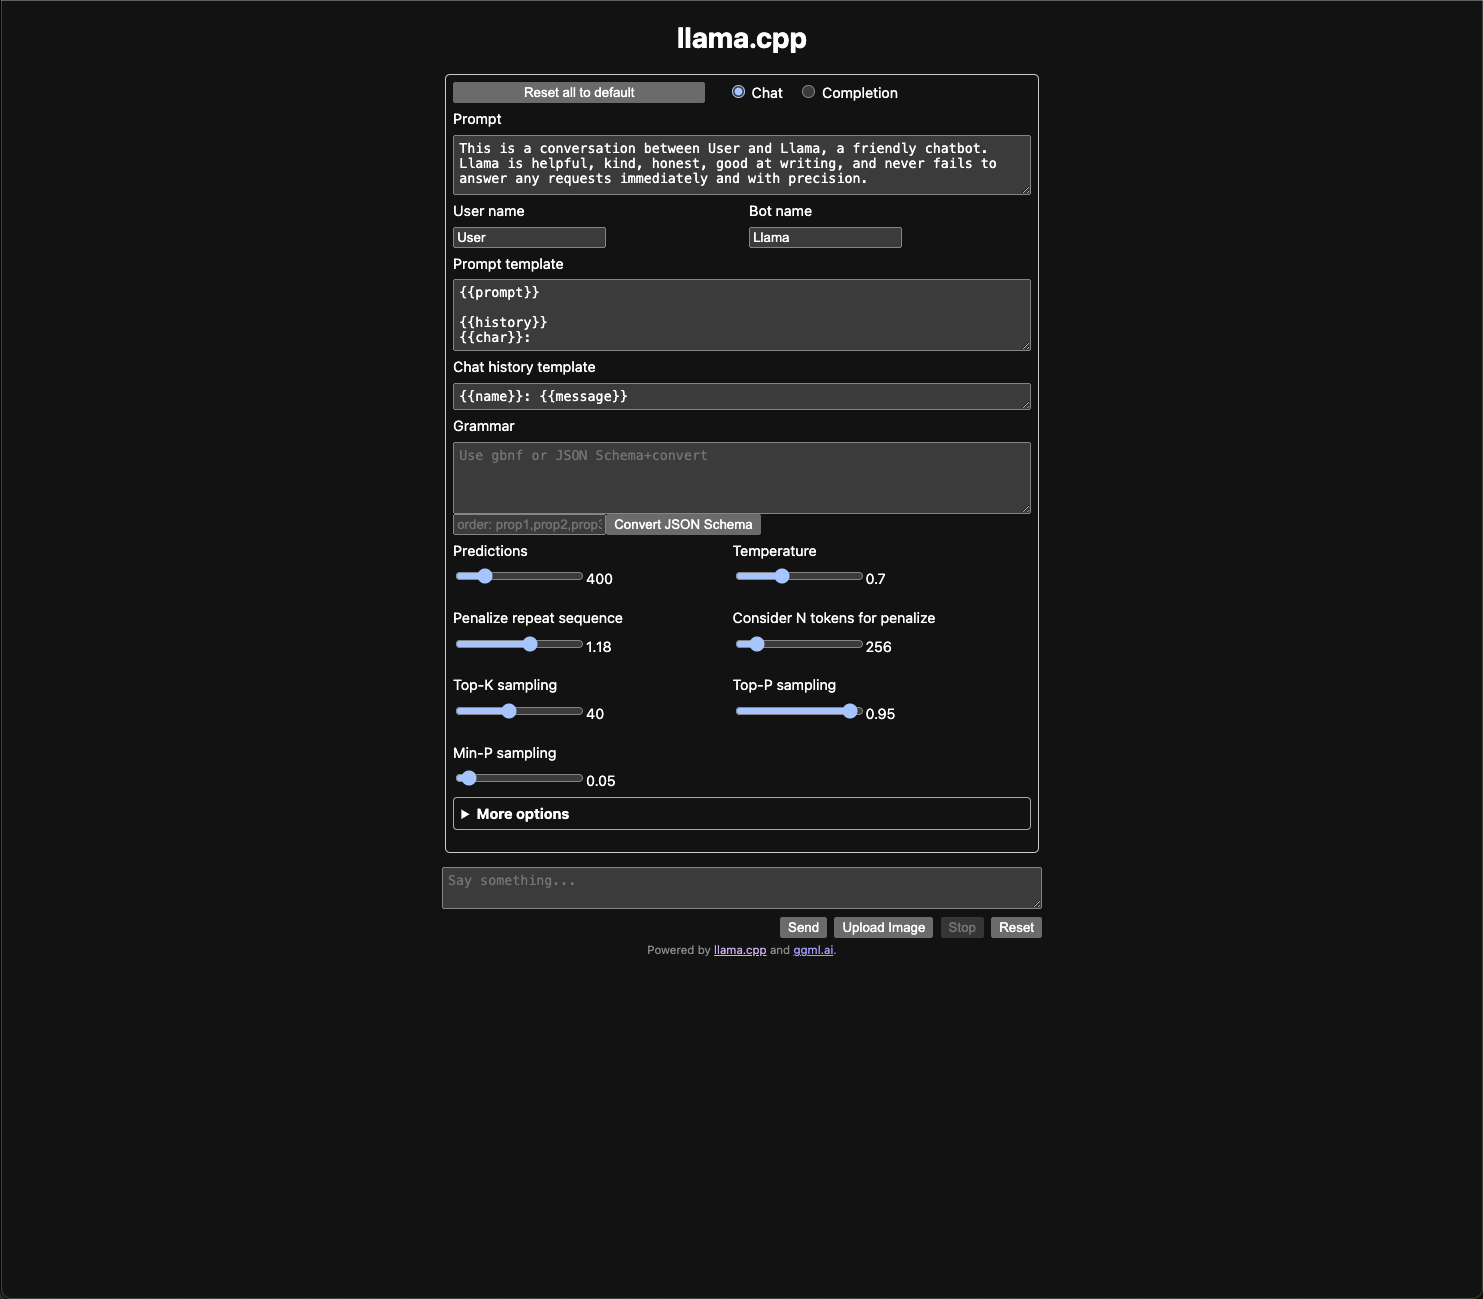Select the Completion radio button
Image resolution: width=1483 pixels, height=1299 pixels.
808,92
